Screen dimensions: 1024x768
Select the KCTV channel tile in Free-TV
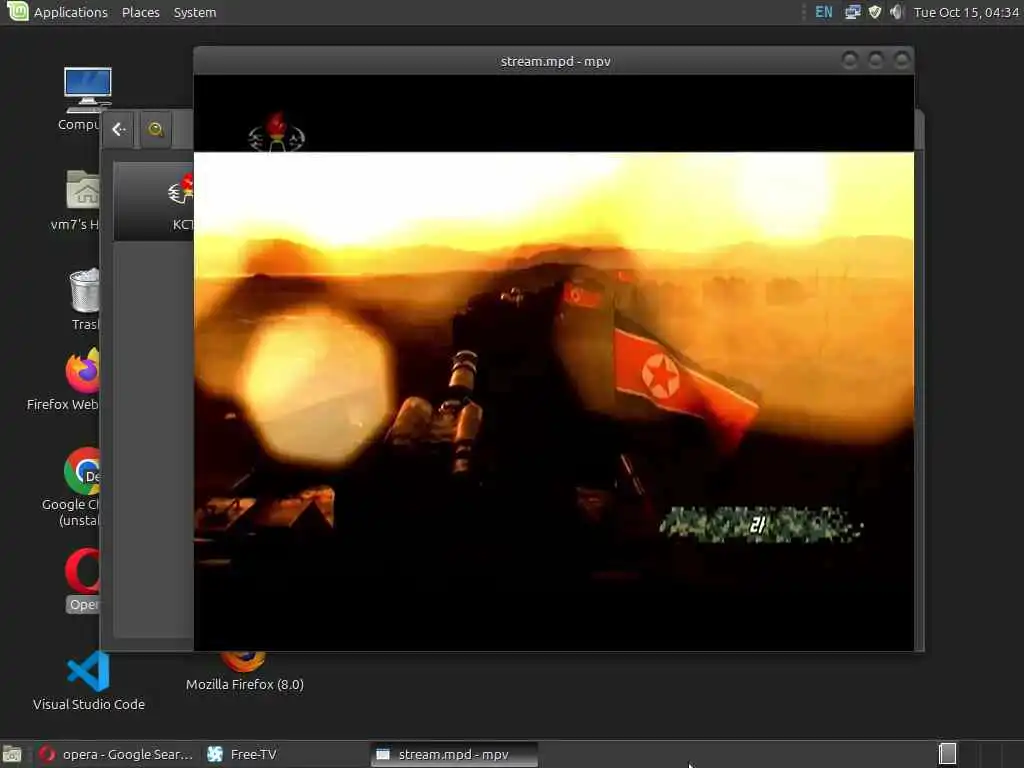pos(155,202)
